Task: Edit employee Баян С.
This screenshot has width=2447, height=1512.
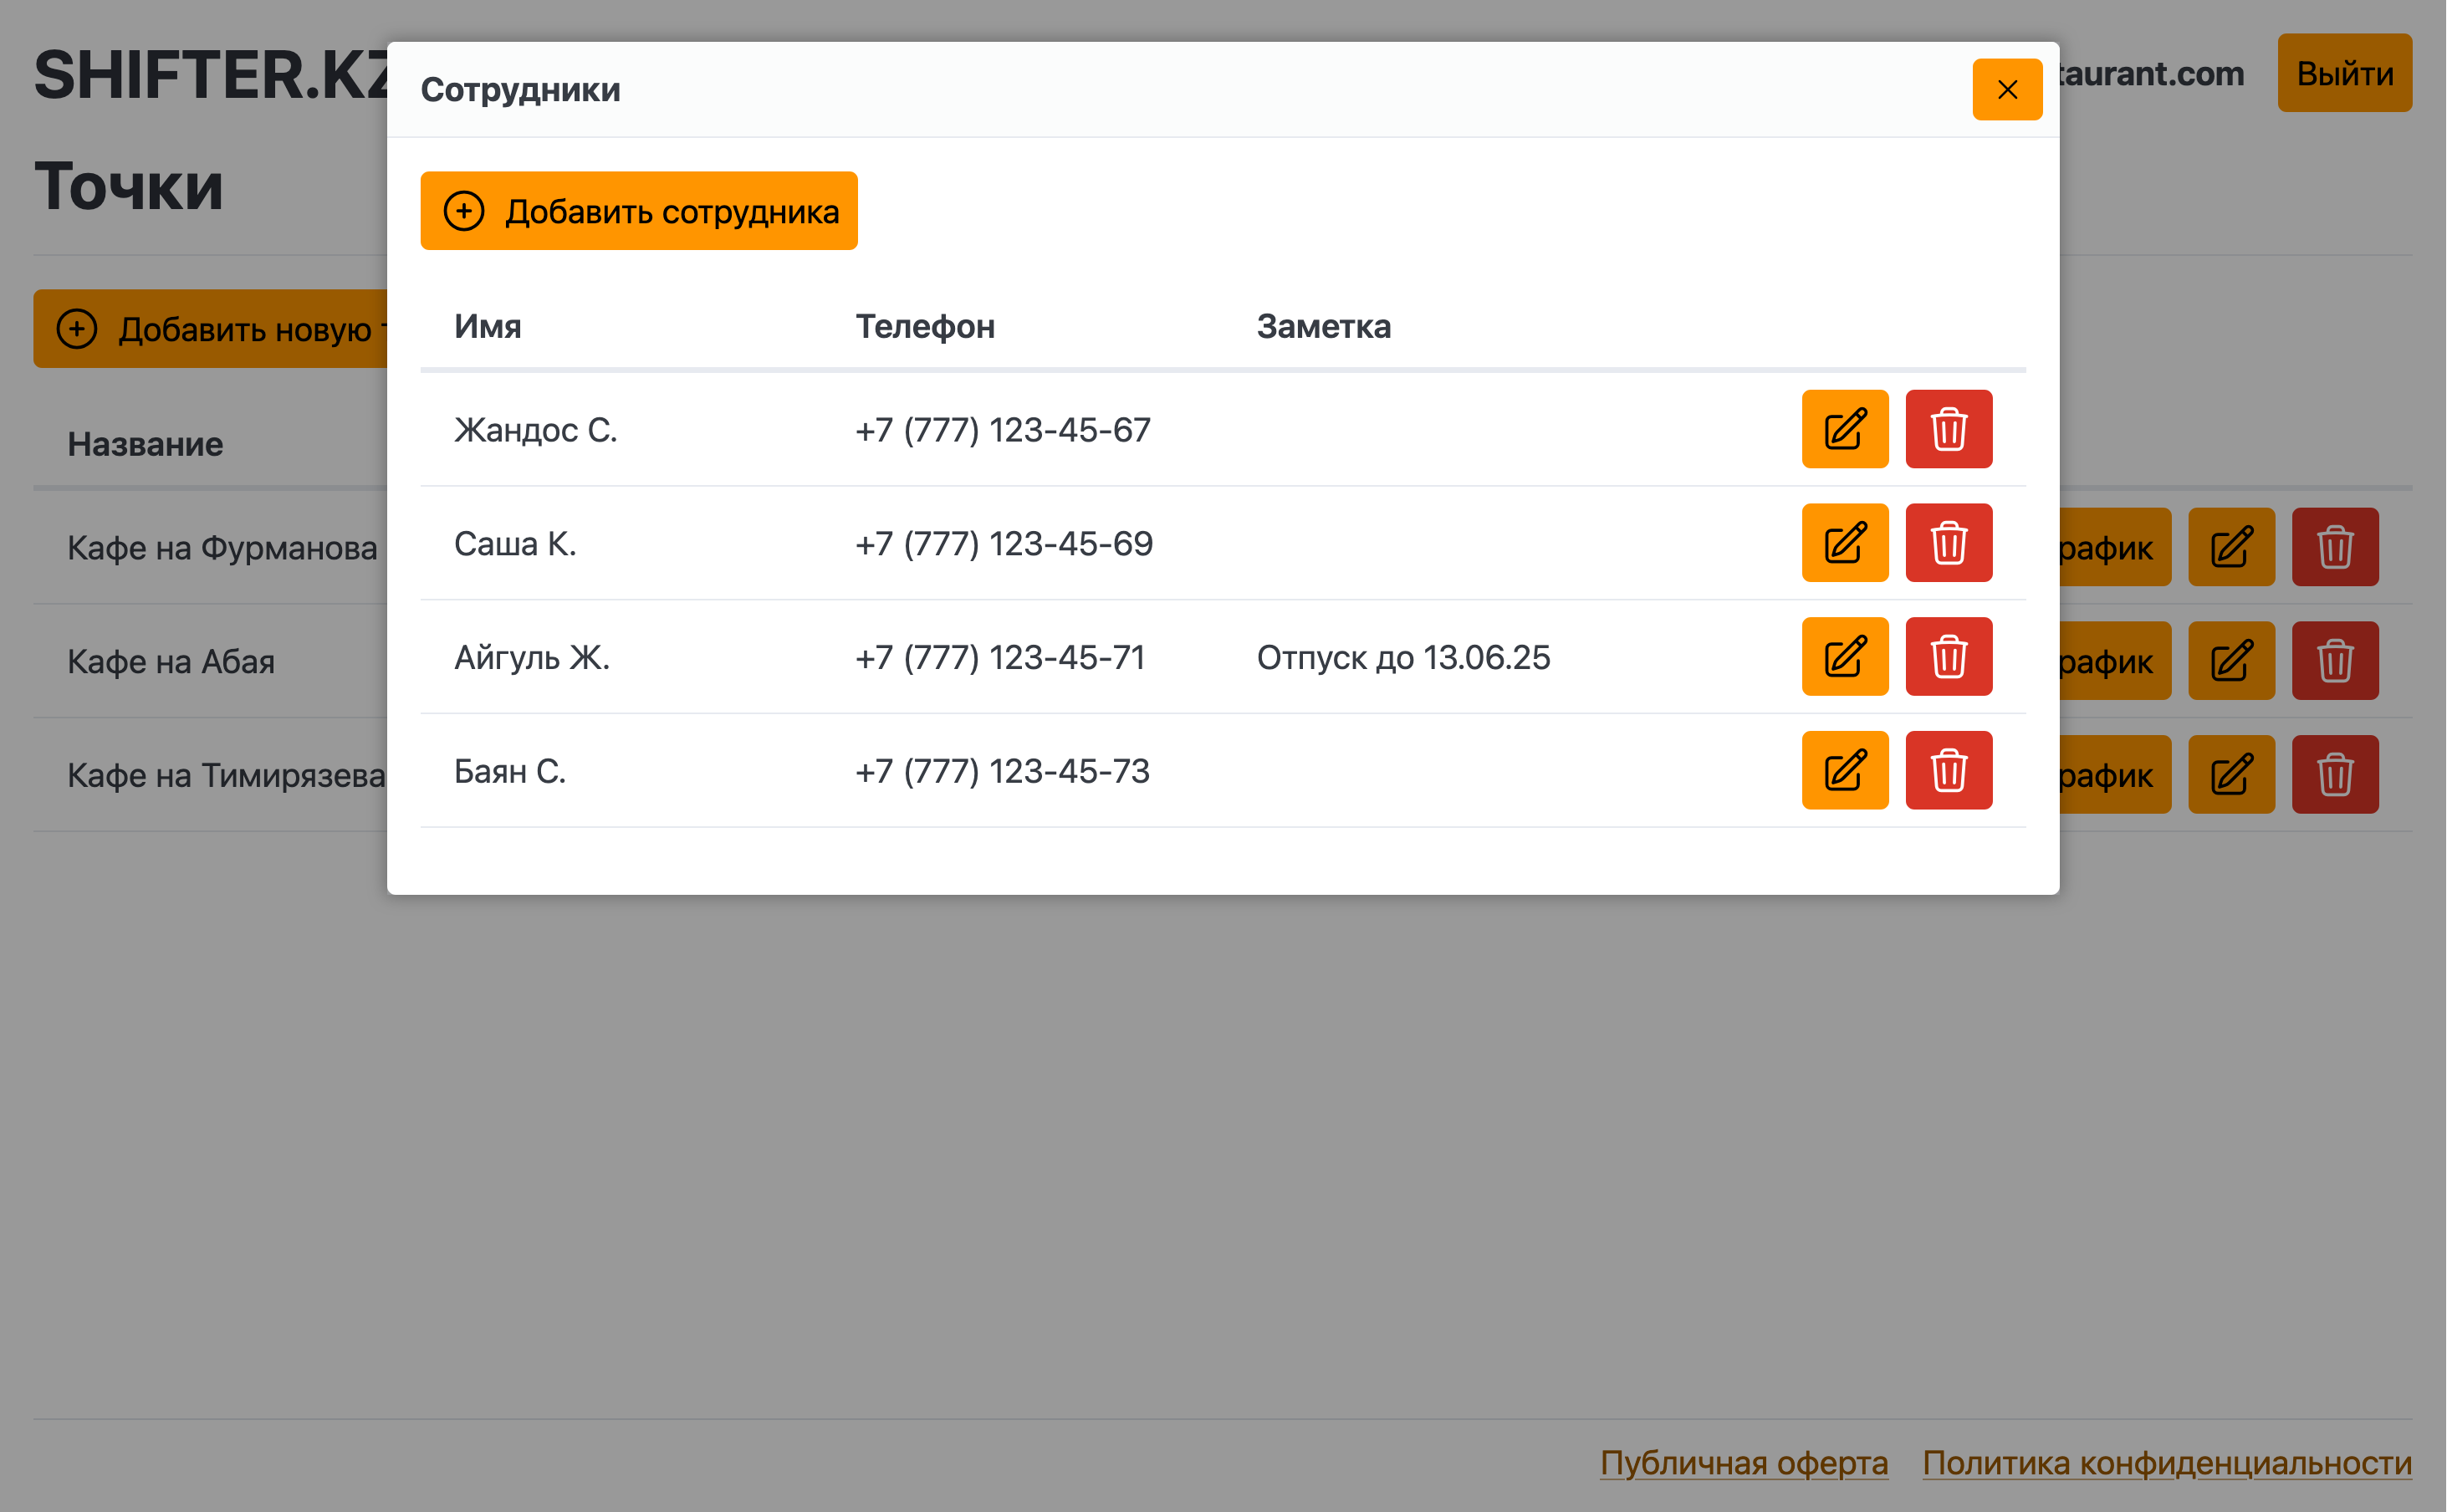Action: coord(1844,771)
